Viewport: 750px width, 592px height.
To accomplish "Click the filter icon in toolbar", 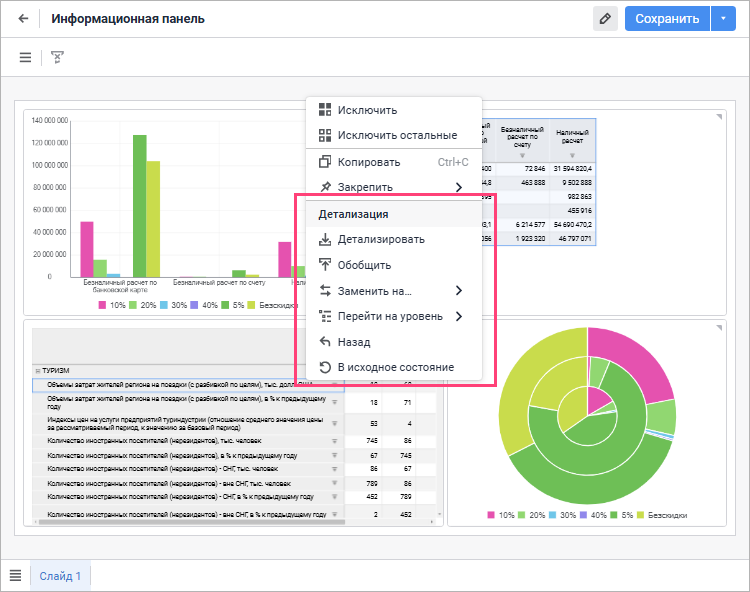I will (x=58, y=58).
